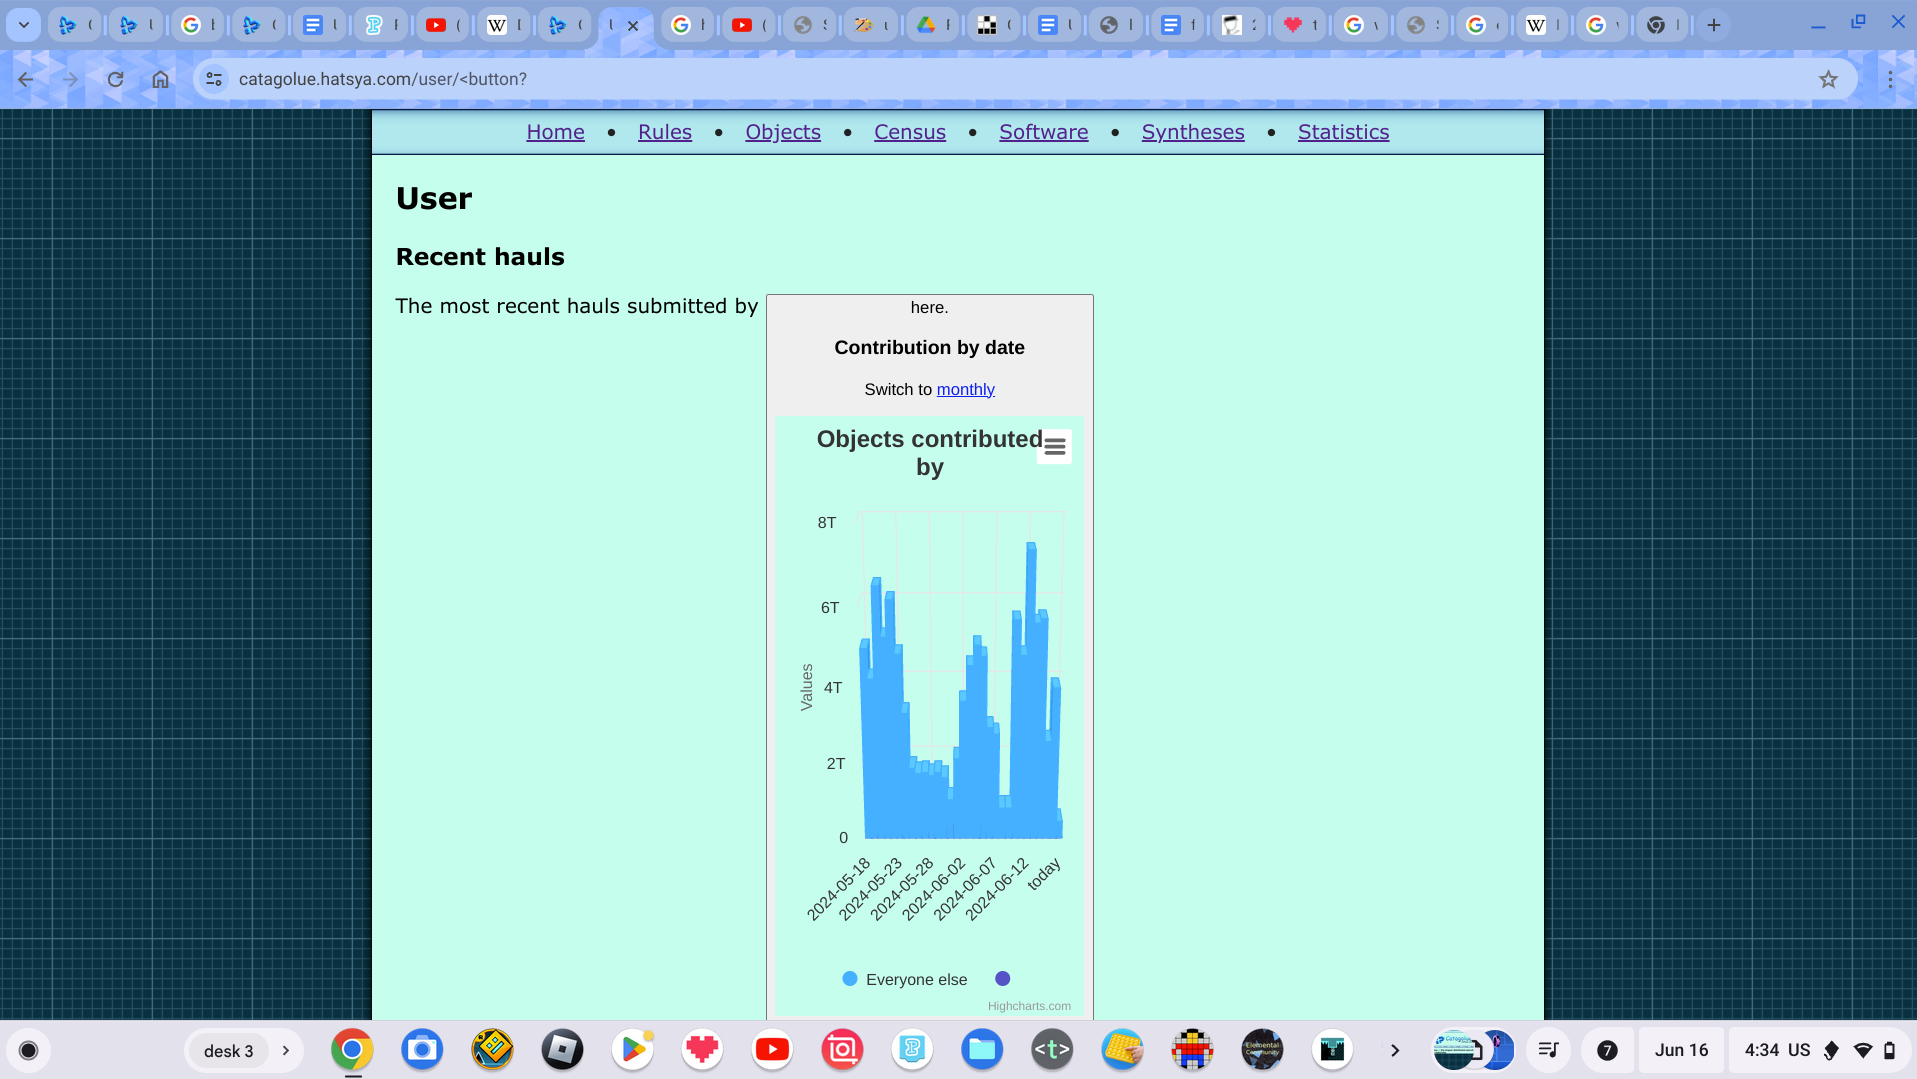Open the text editor app on shelf
The width and height of the screenshot is (1917, 1079).
[1052, 1050]
